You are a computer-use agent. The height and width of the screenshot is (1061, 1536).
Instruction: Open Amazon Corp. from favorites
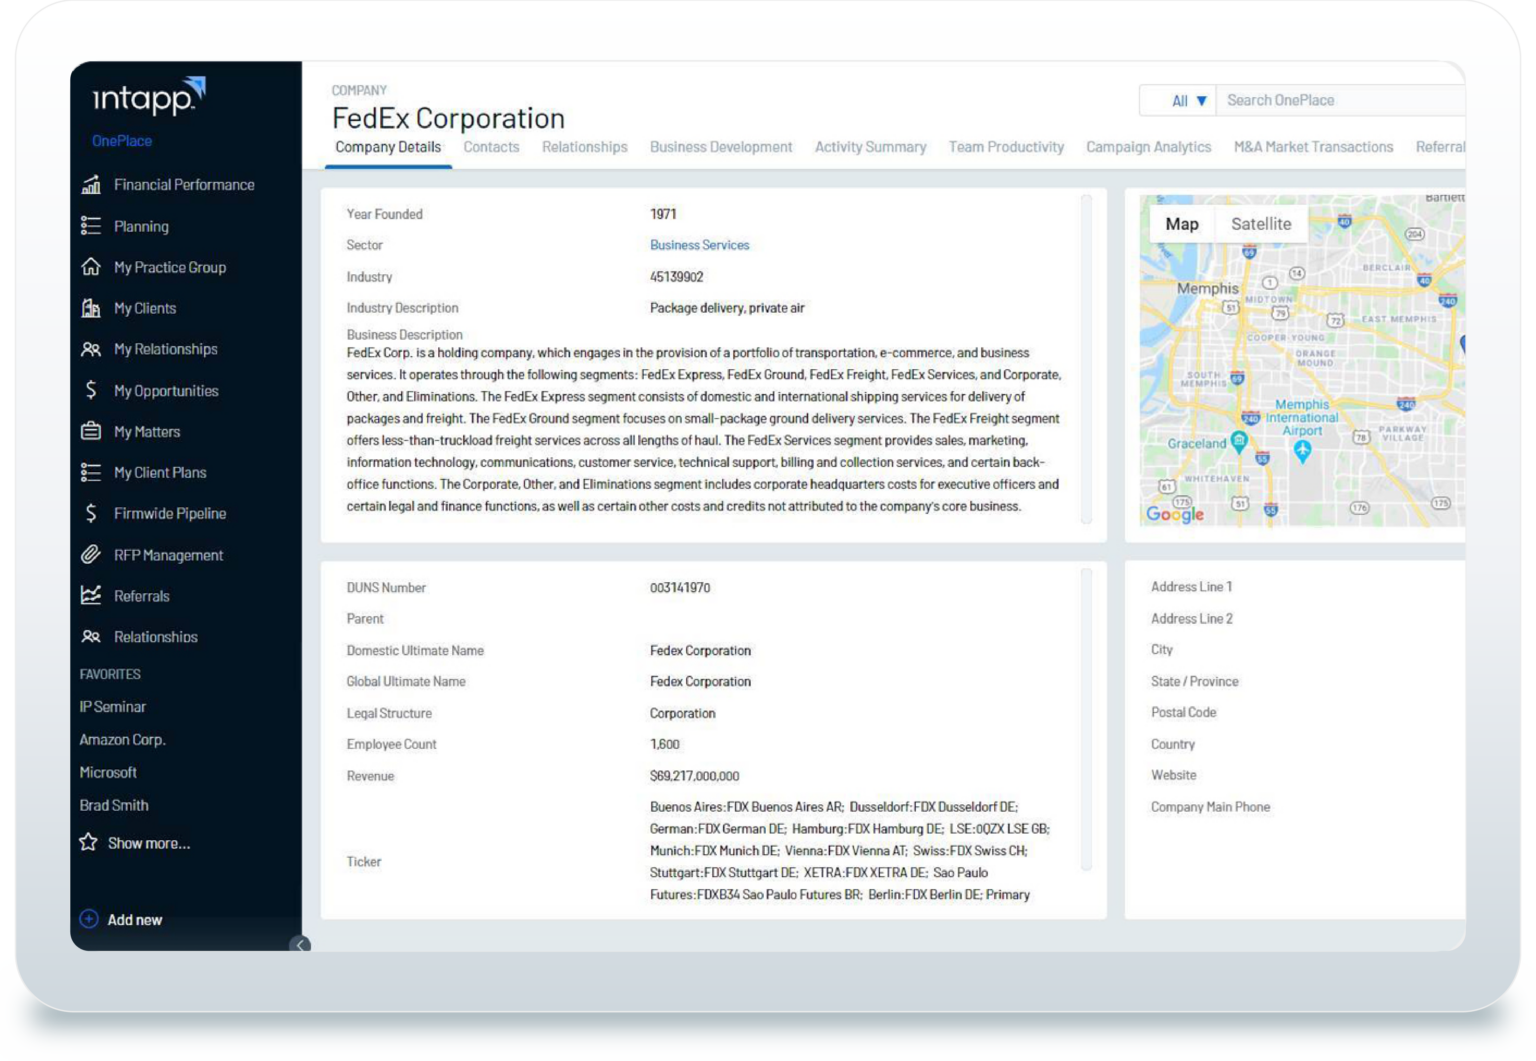coord(122,740)
